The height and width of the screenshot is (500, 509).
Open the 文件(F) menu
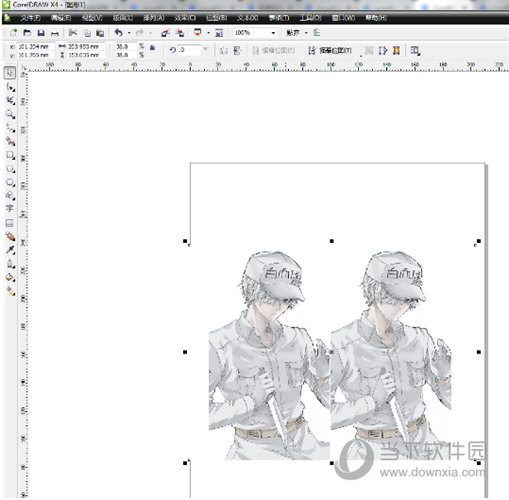tap(30, 18)
